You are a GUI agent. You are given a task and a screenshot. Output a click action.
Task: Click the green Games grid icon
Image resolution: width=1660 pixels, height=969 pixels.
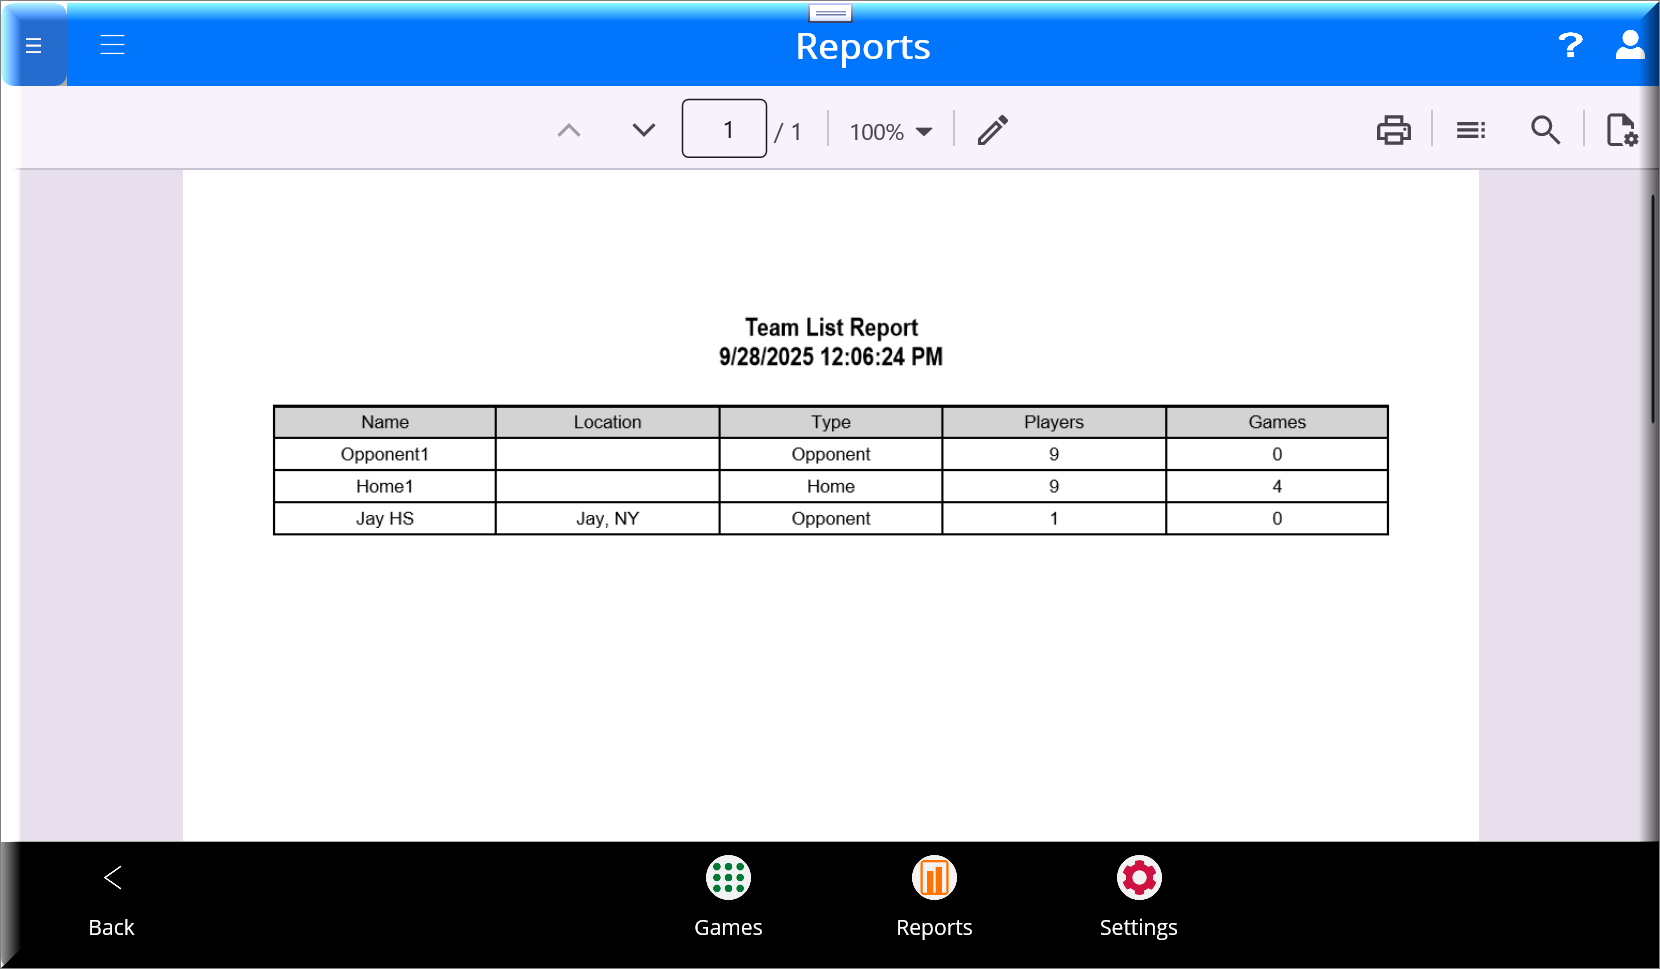click(728, 878)
